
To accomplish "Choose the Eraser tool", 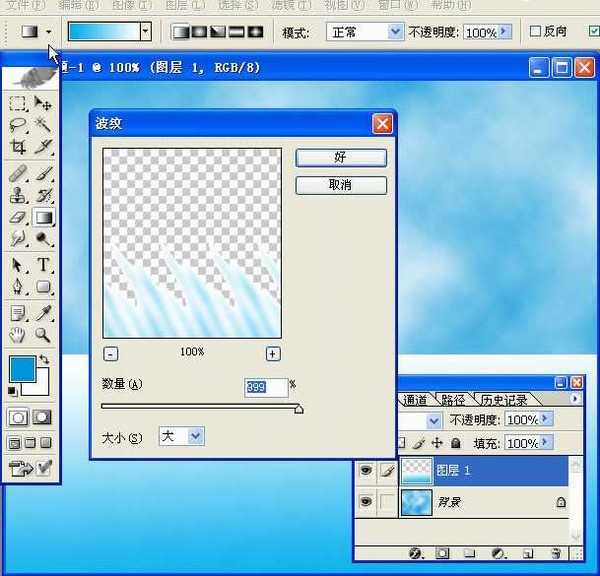I will [x=18, y=217].
